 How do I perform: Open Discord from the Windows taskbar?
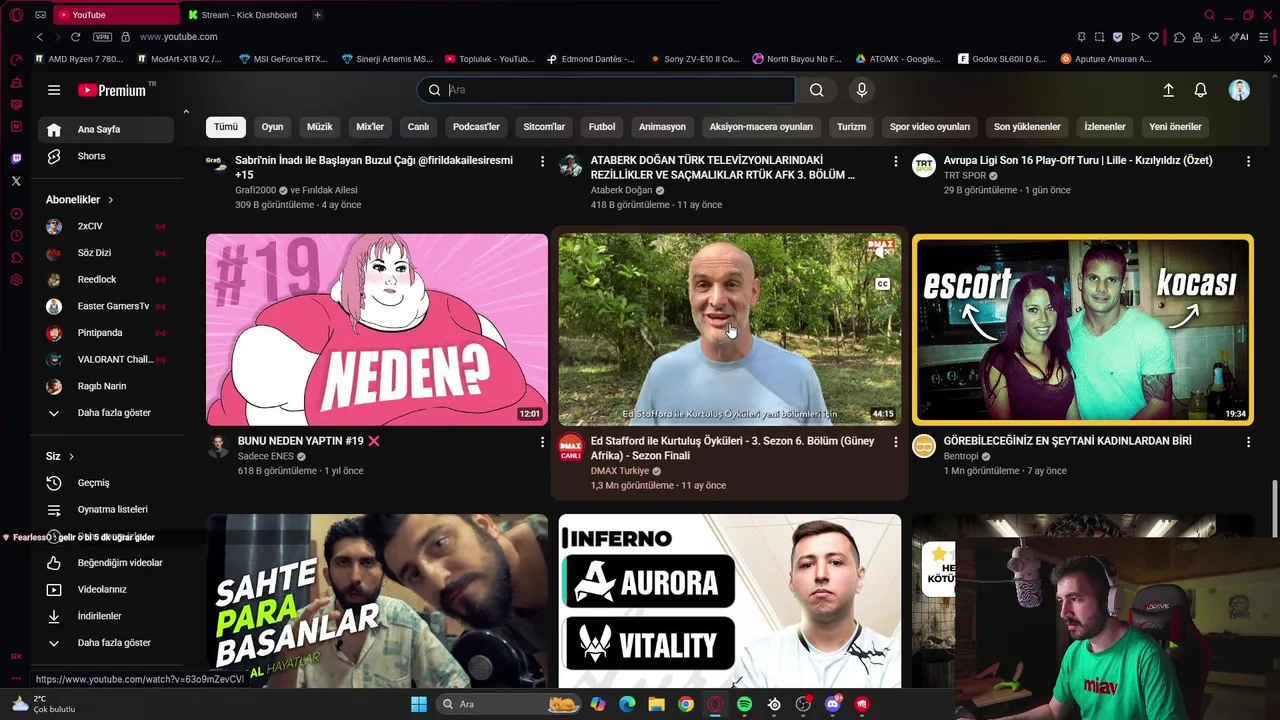(833, 704)
